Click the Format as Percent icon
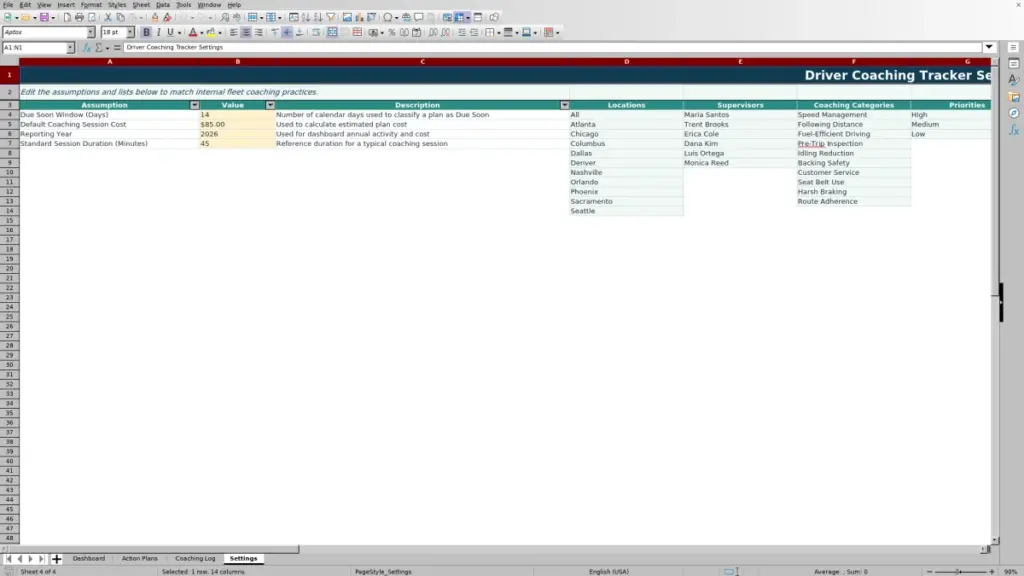Viewport: 1024px width, 576px height. [x=392, y=32]
